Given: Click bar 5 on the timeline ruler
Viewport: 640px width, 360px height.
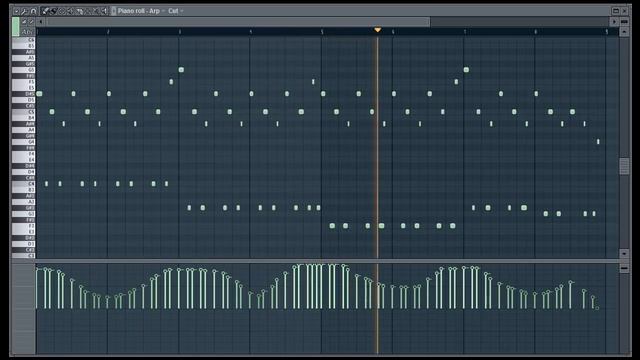Looking at the screenshot, I should 322,31.
